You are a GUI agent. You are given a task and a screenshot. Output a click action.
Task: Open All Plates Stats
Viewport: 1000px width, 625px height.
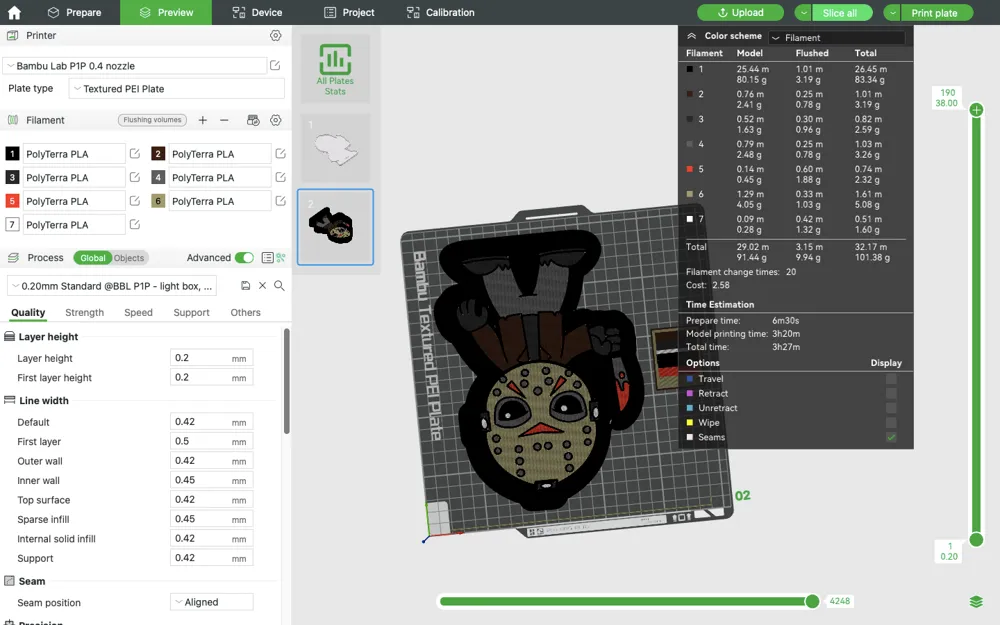pyautogui.click(x=335, y=70)
